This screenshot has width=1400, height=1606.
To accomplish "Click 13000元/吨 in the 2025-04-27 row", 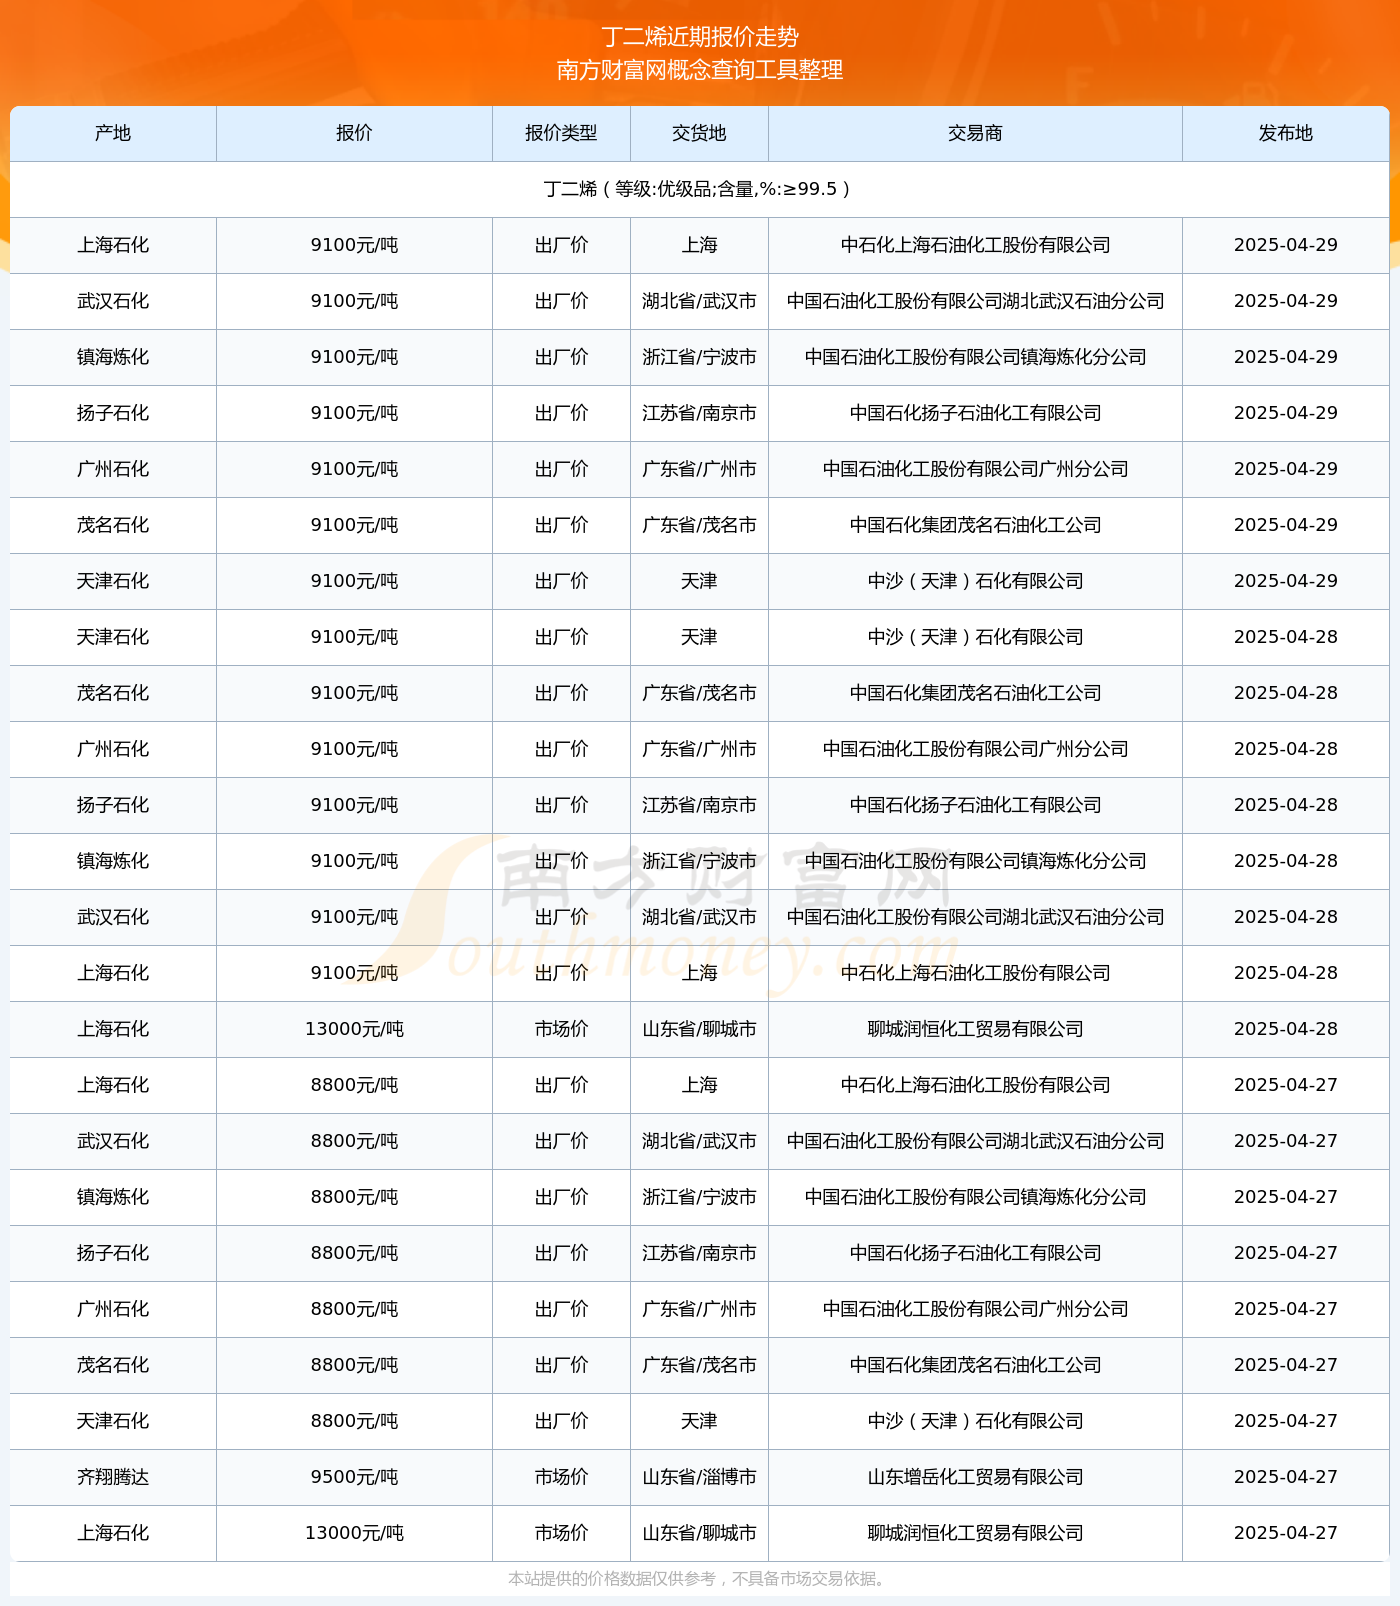I will click(x=354, y=1533).
